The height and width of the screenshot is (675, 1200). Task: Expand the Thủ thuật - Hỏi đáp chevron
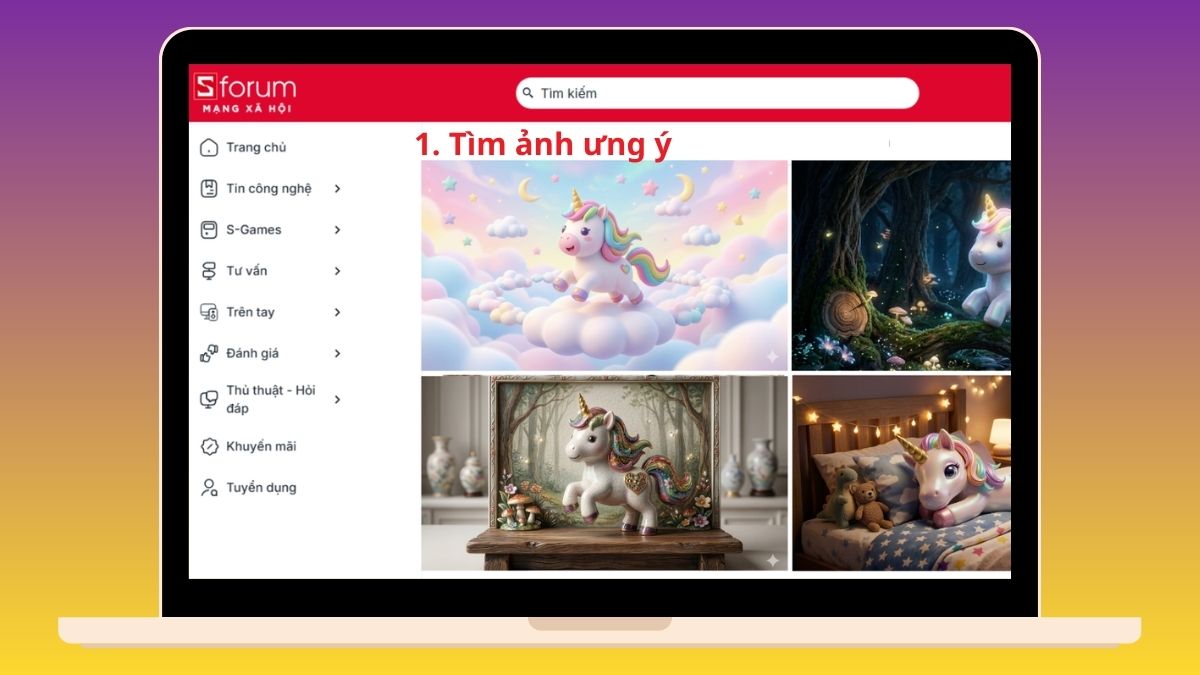click(338, 398)
